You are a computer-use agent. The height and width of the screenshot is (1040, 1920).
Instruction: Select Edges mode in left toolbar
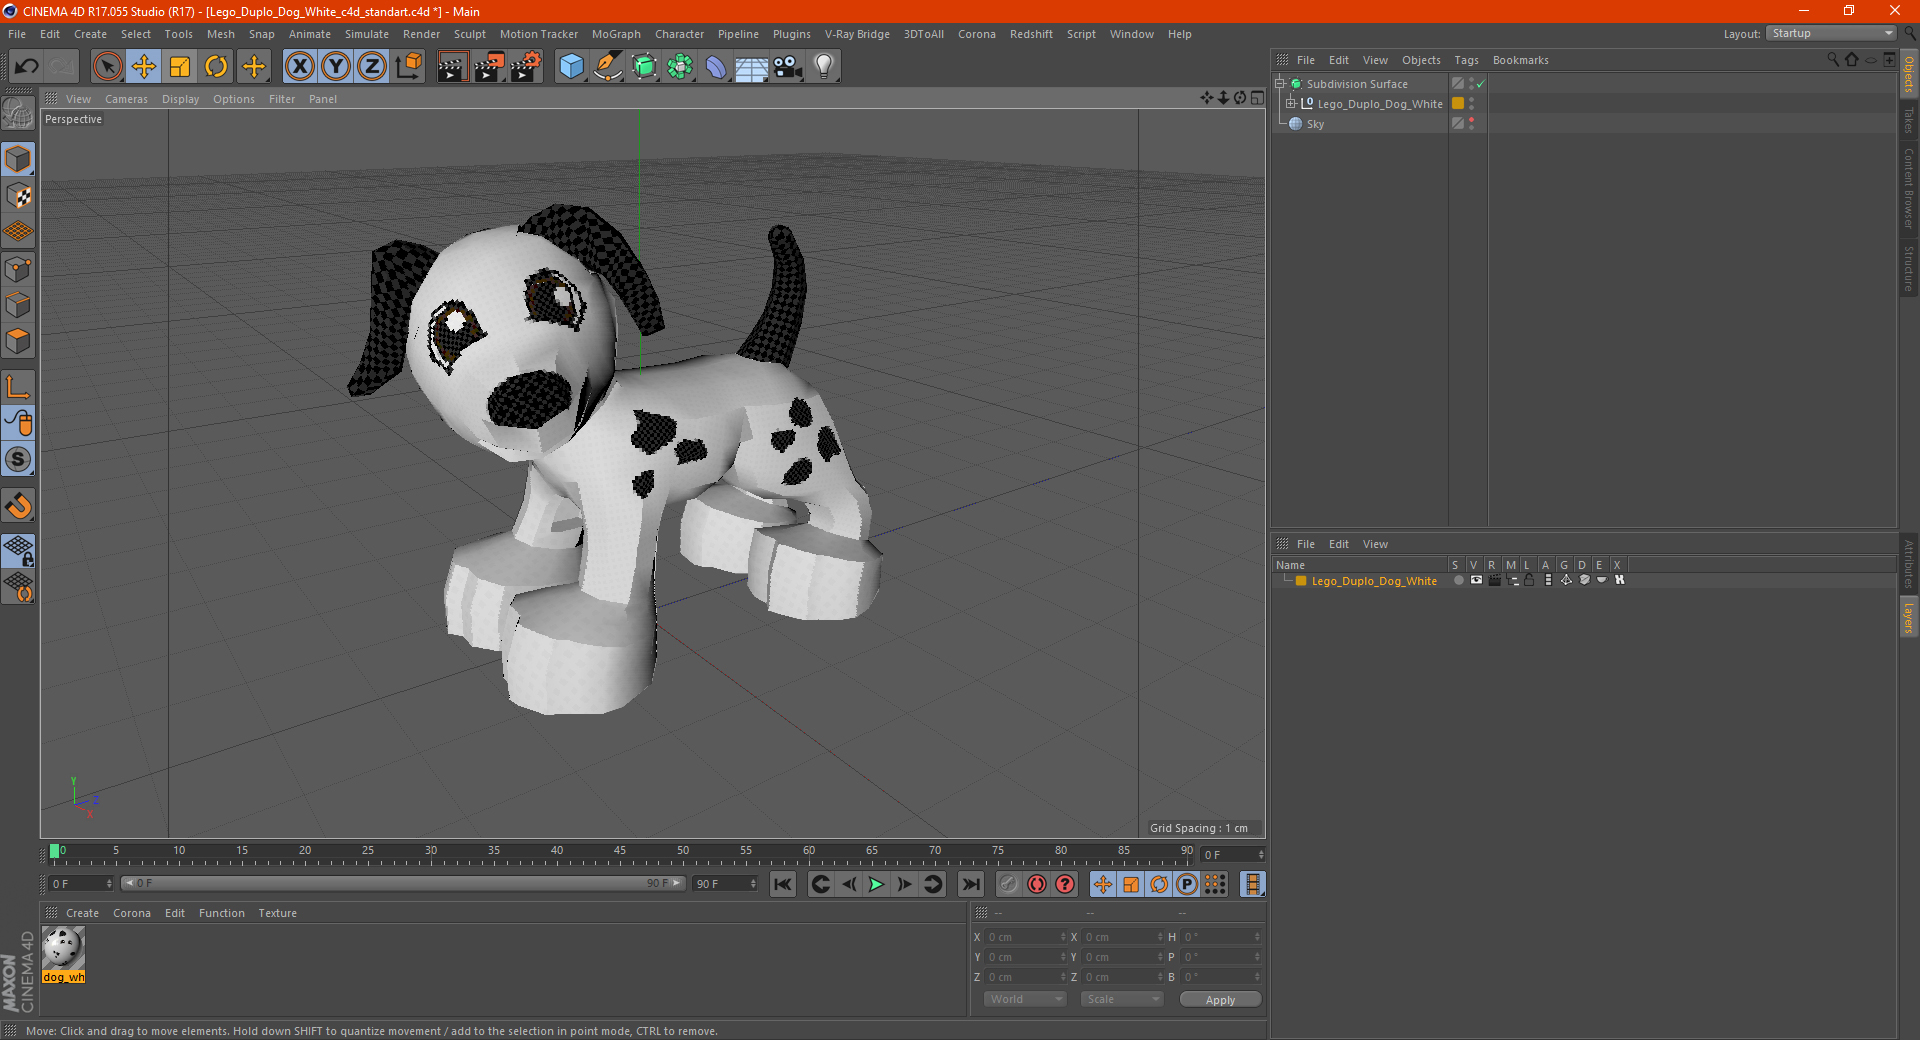(18, 305)
